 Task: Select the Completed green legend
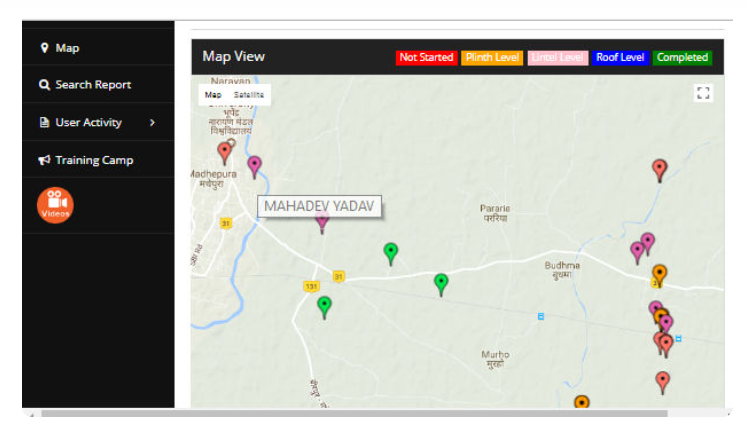[x=682, y=58]
